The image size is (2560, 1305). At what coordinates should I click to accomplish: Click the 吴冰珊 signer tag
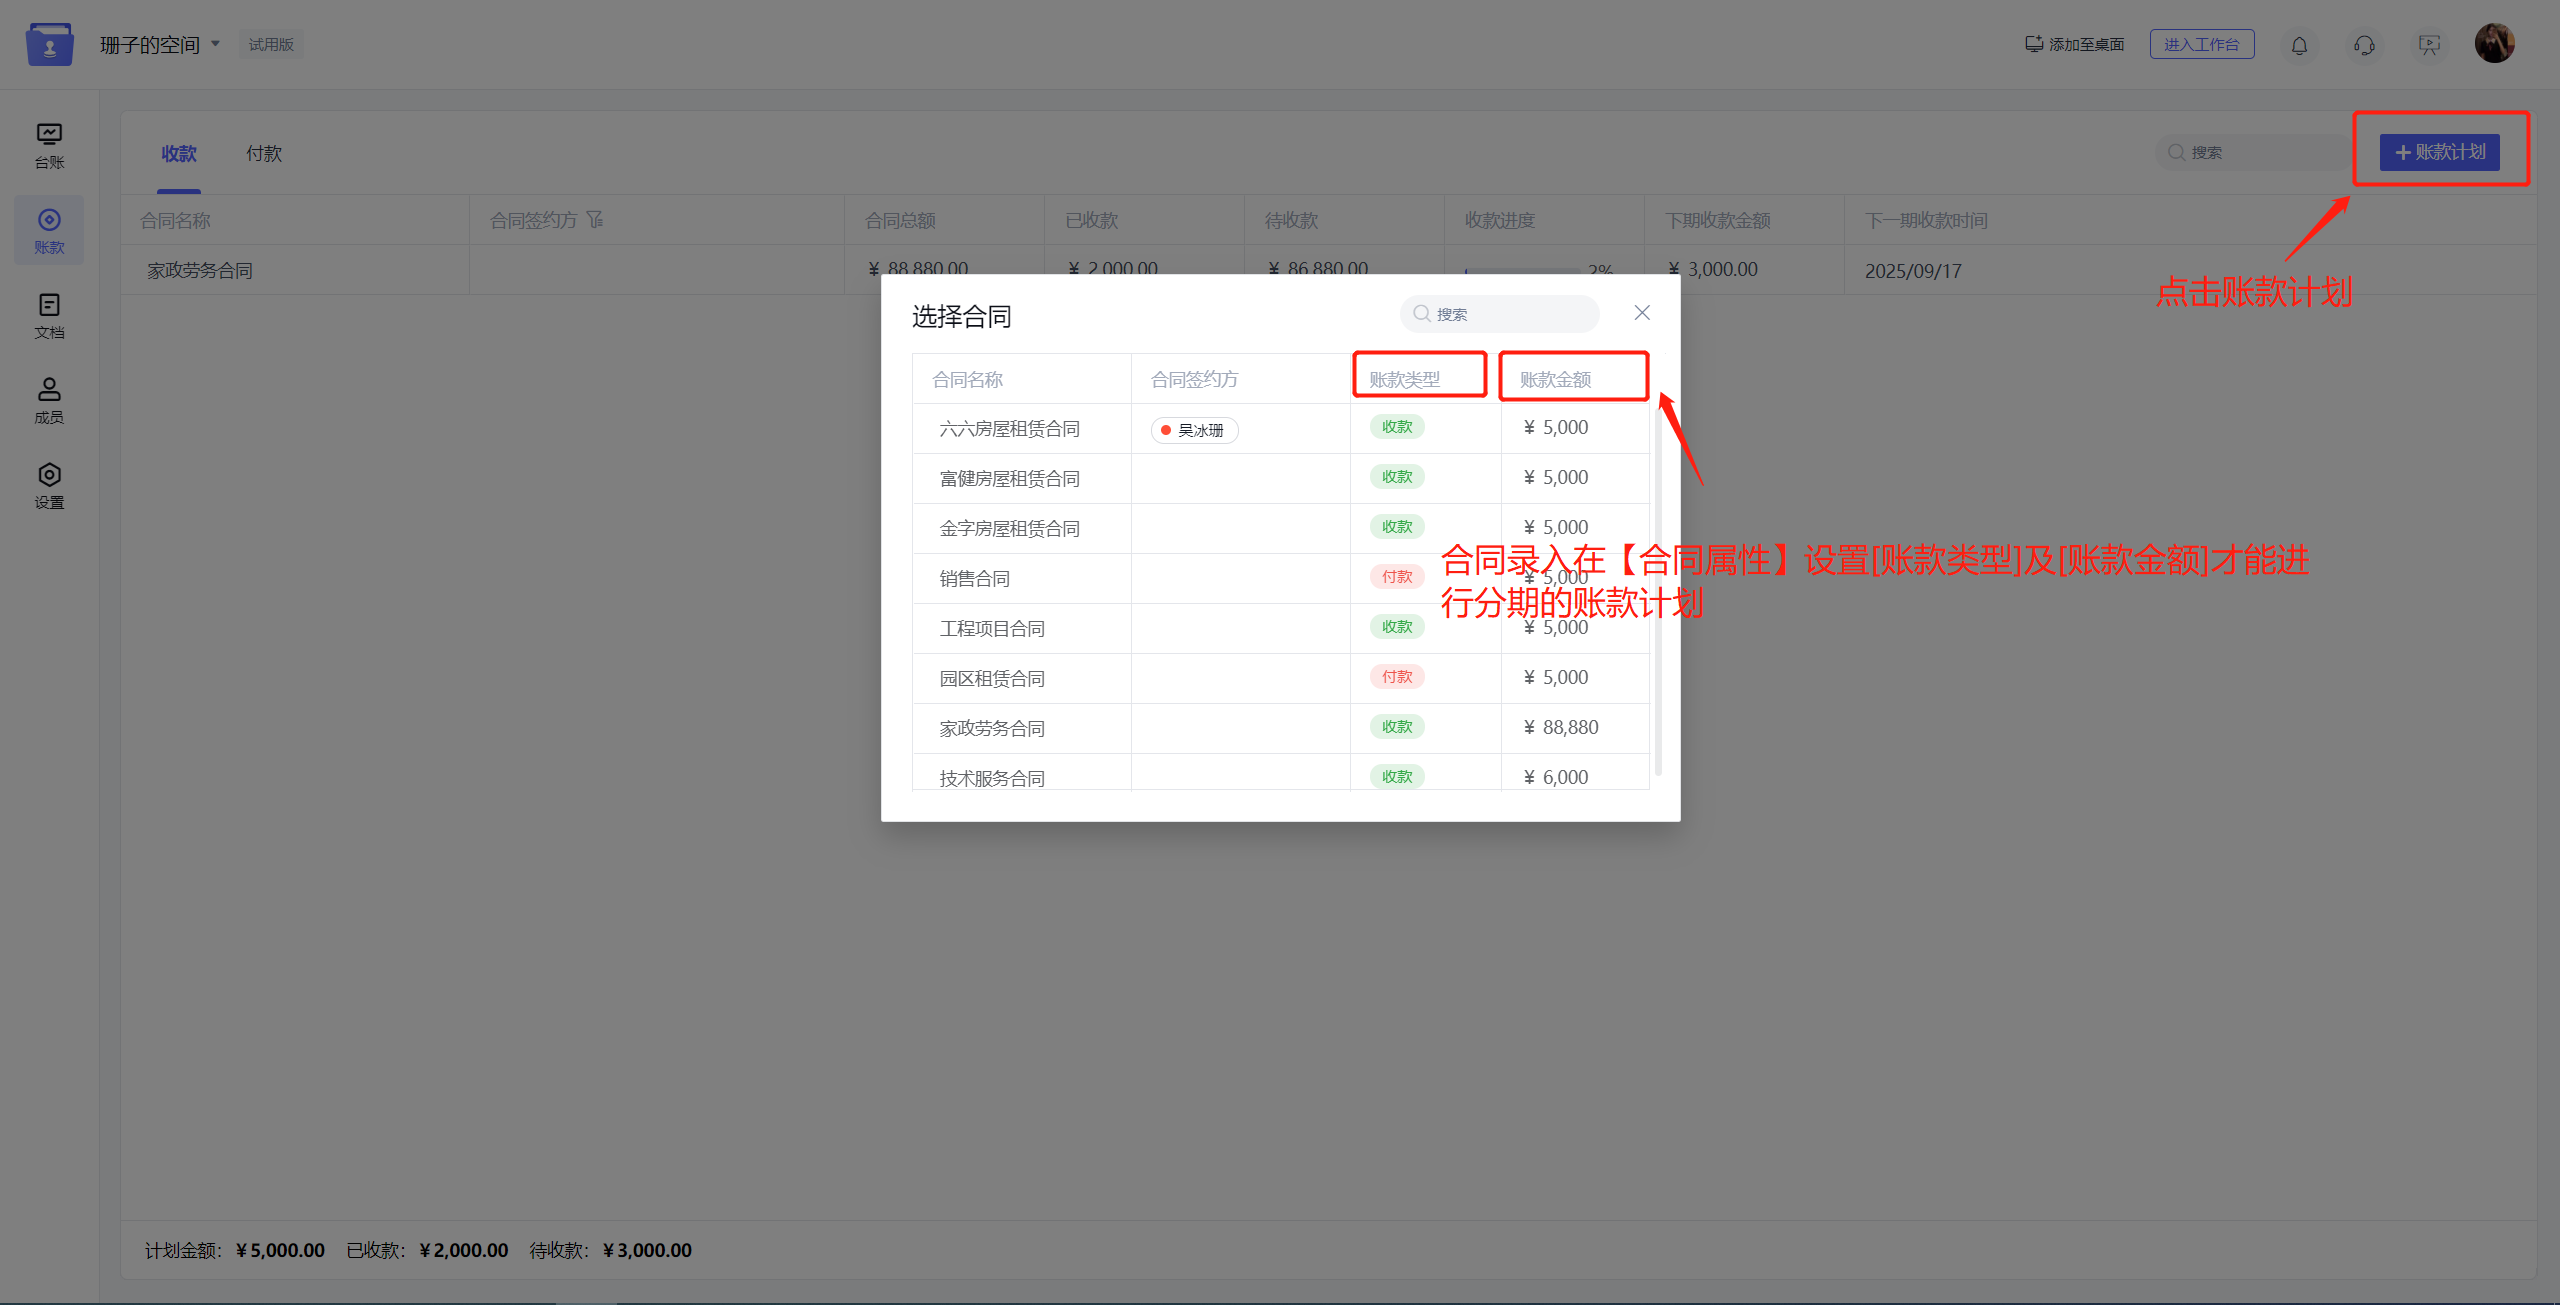1194,430
